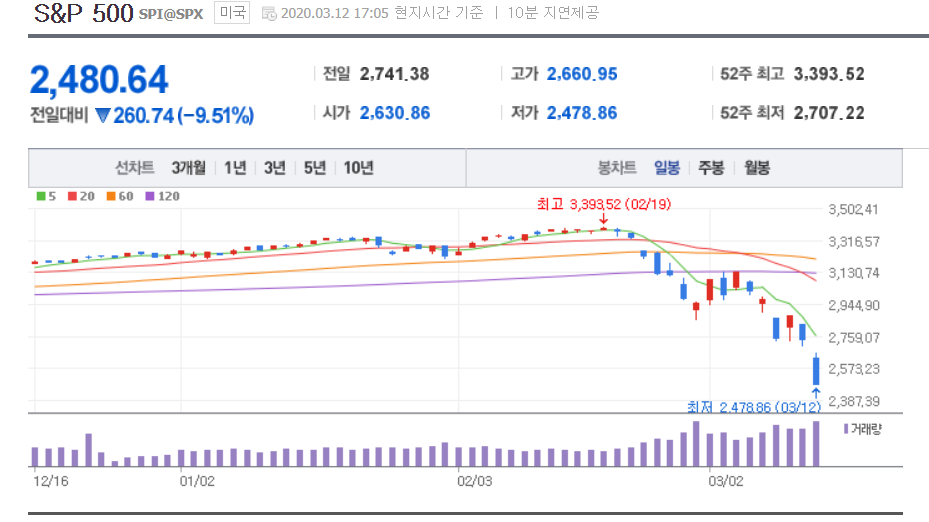Click the 선차트 label

click(x=134, y=168)
